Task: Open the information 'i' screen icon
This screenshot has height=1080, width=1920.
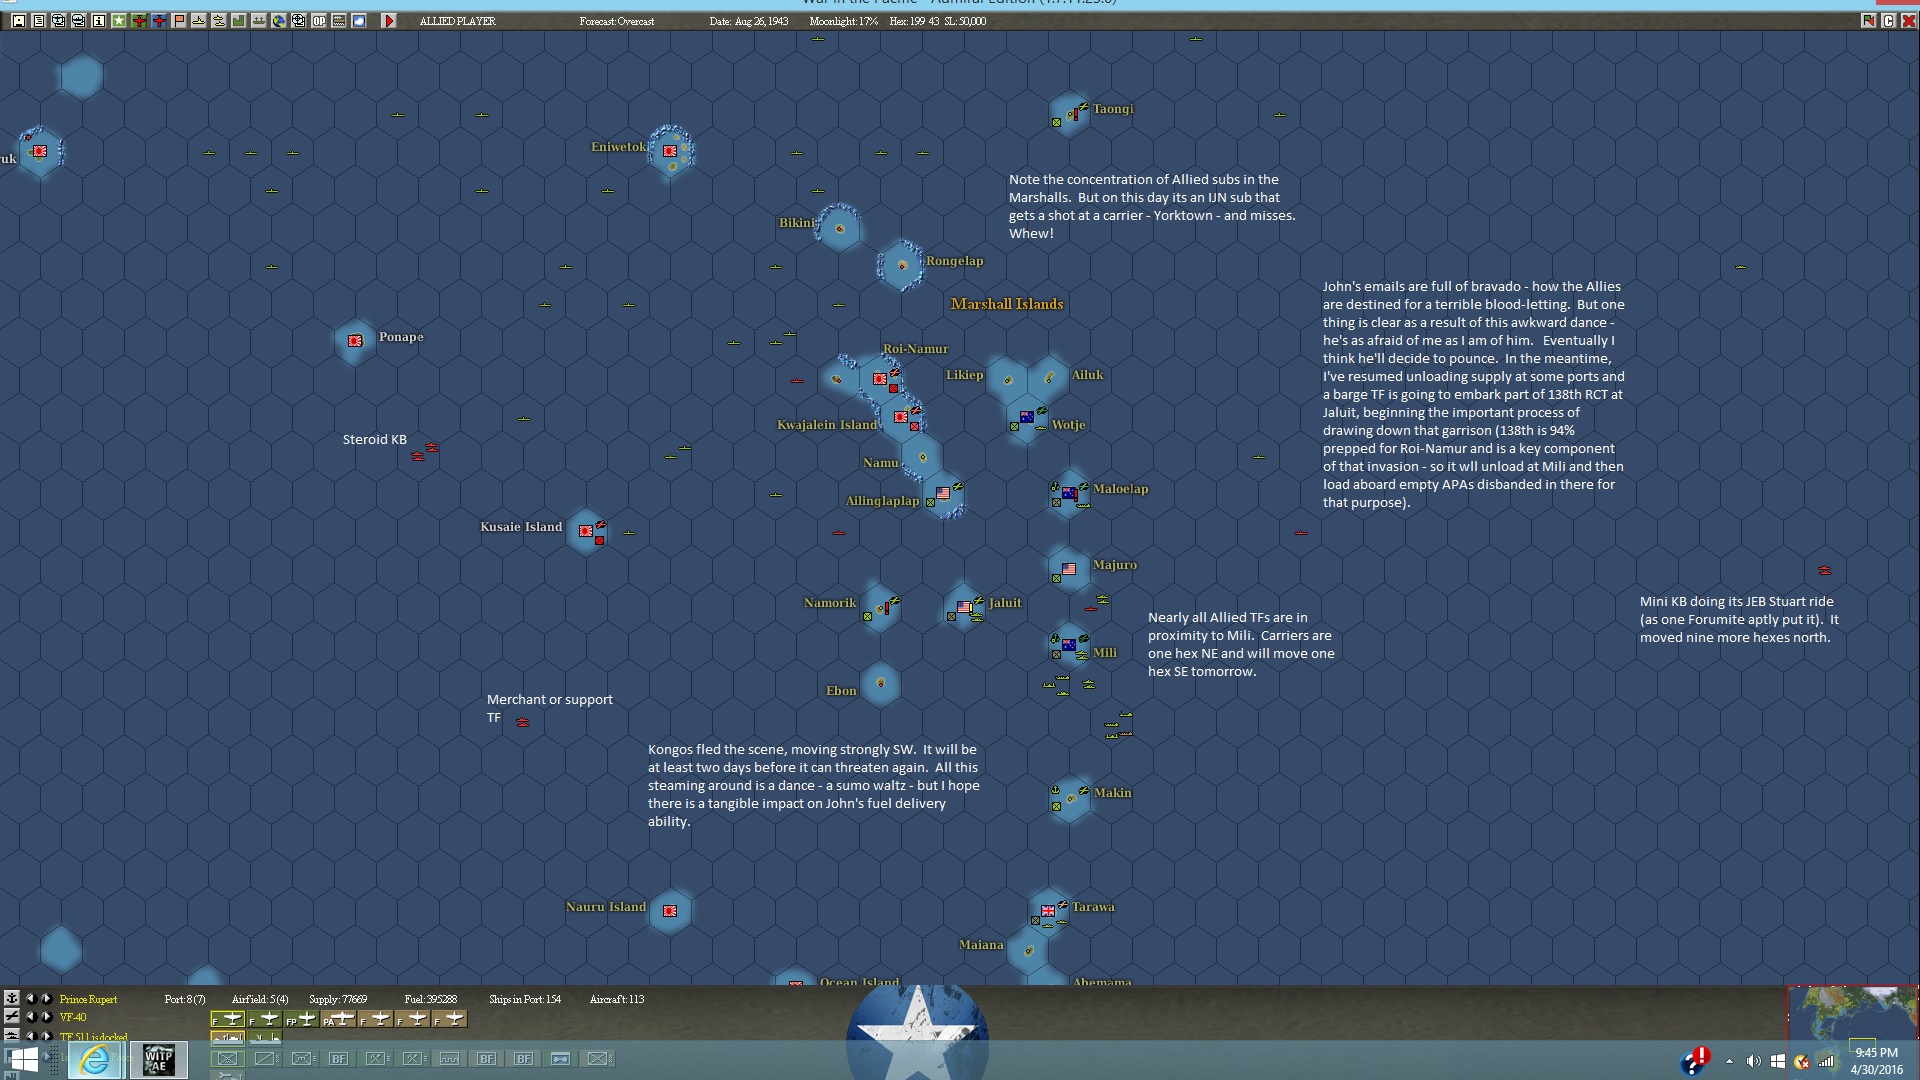Action: 98,21
